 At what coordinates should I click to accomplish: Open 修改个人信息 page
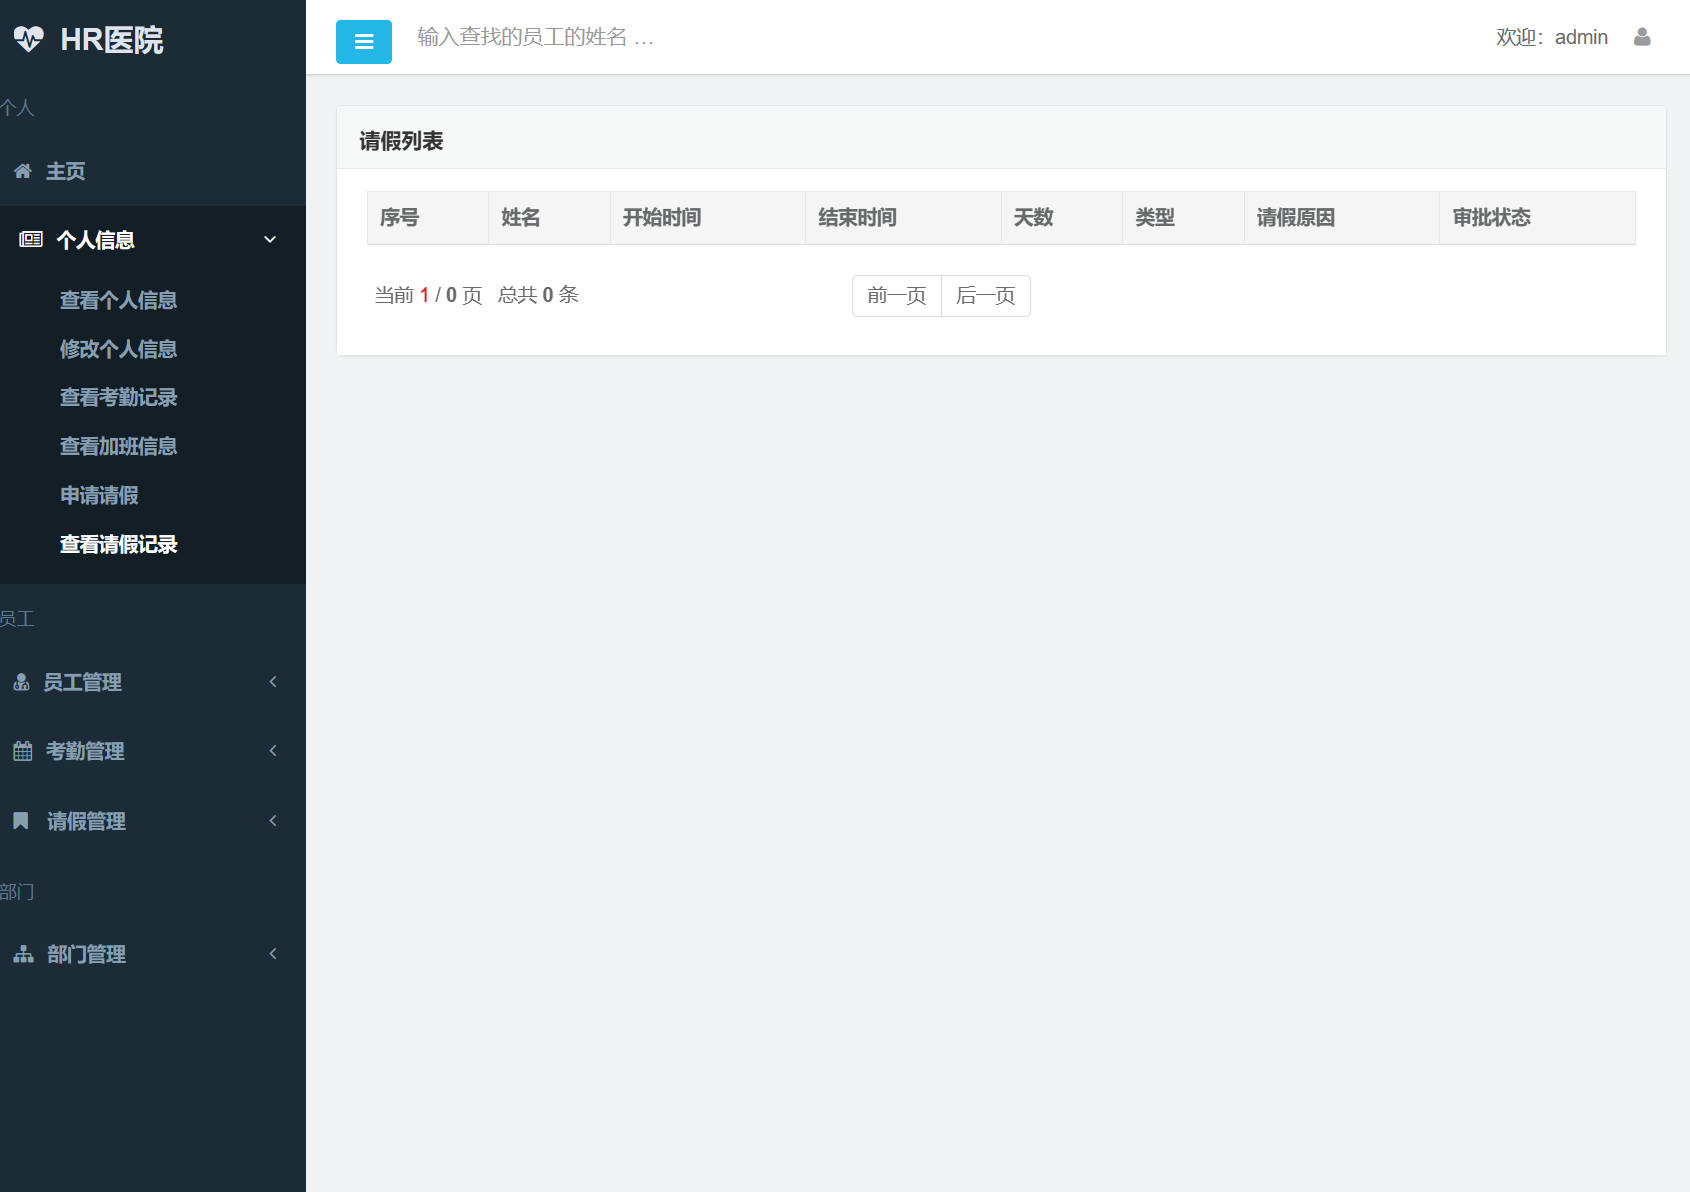click(118, 349)
